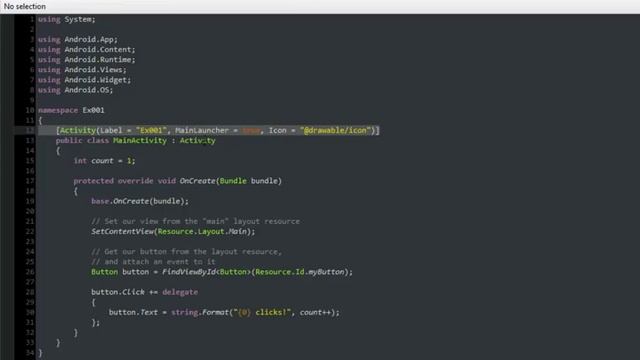Click the "button.Click += delegate" line
Screen dimensions: 640x360
pyautogui.click(x=144, y=292)
